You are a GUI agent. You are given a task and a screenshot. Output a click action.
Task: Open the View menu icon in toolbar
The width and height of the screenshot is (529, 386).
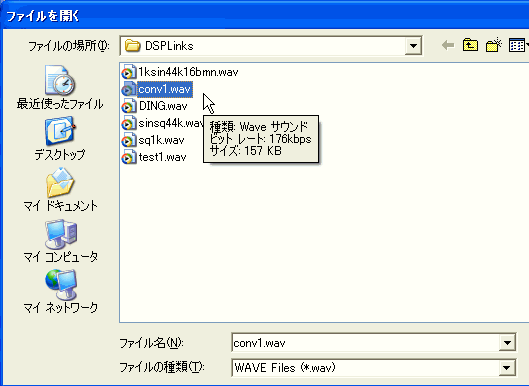pos(518,45)
